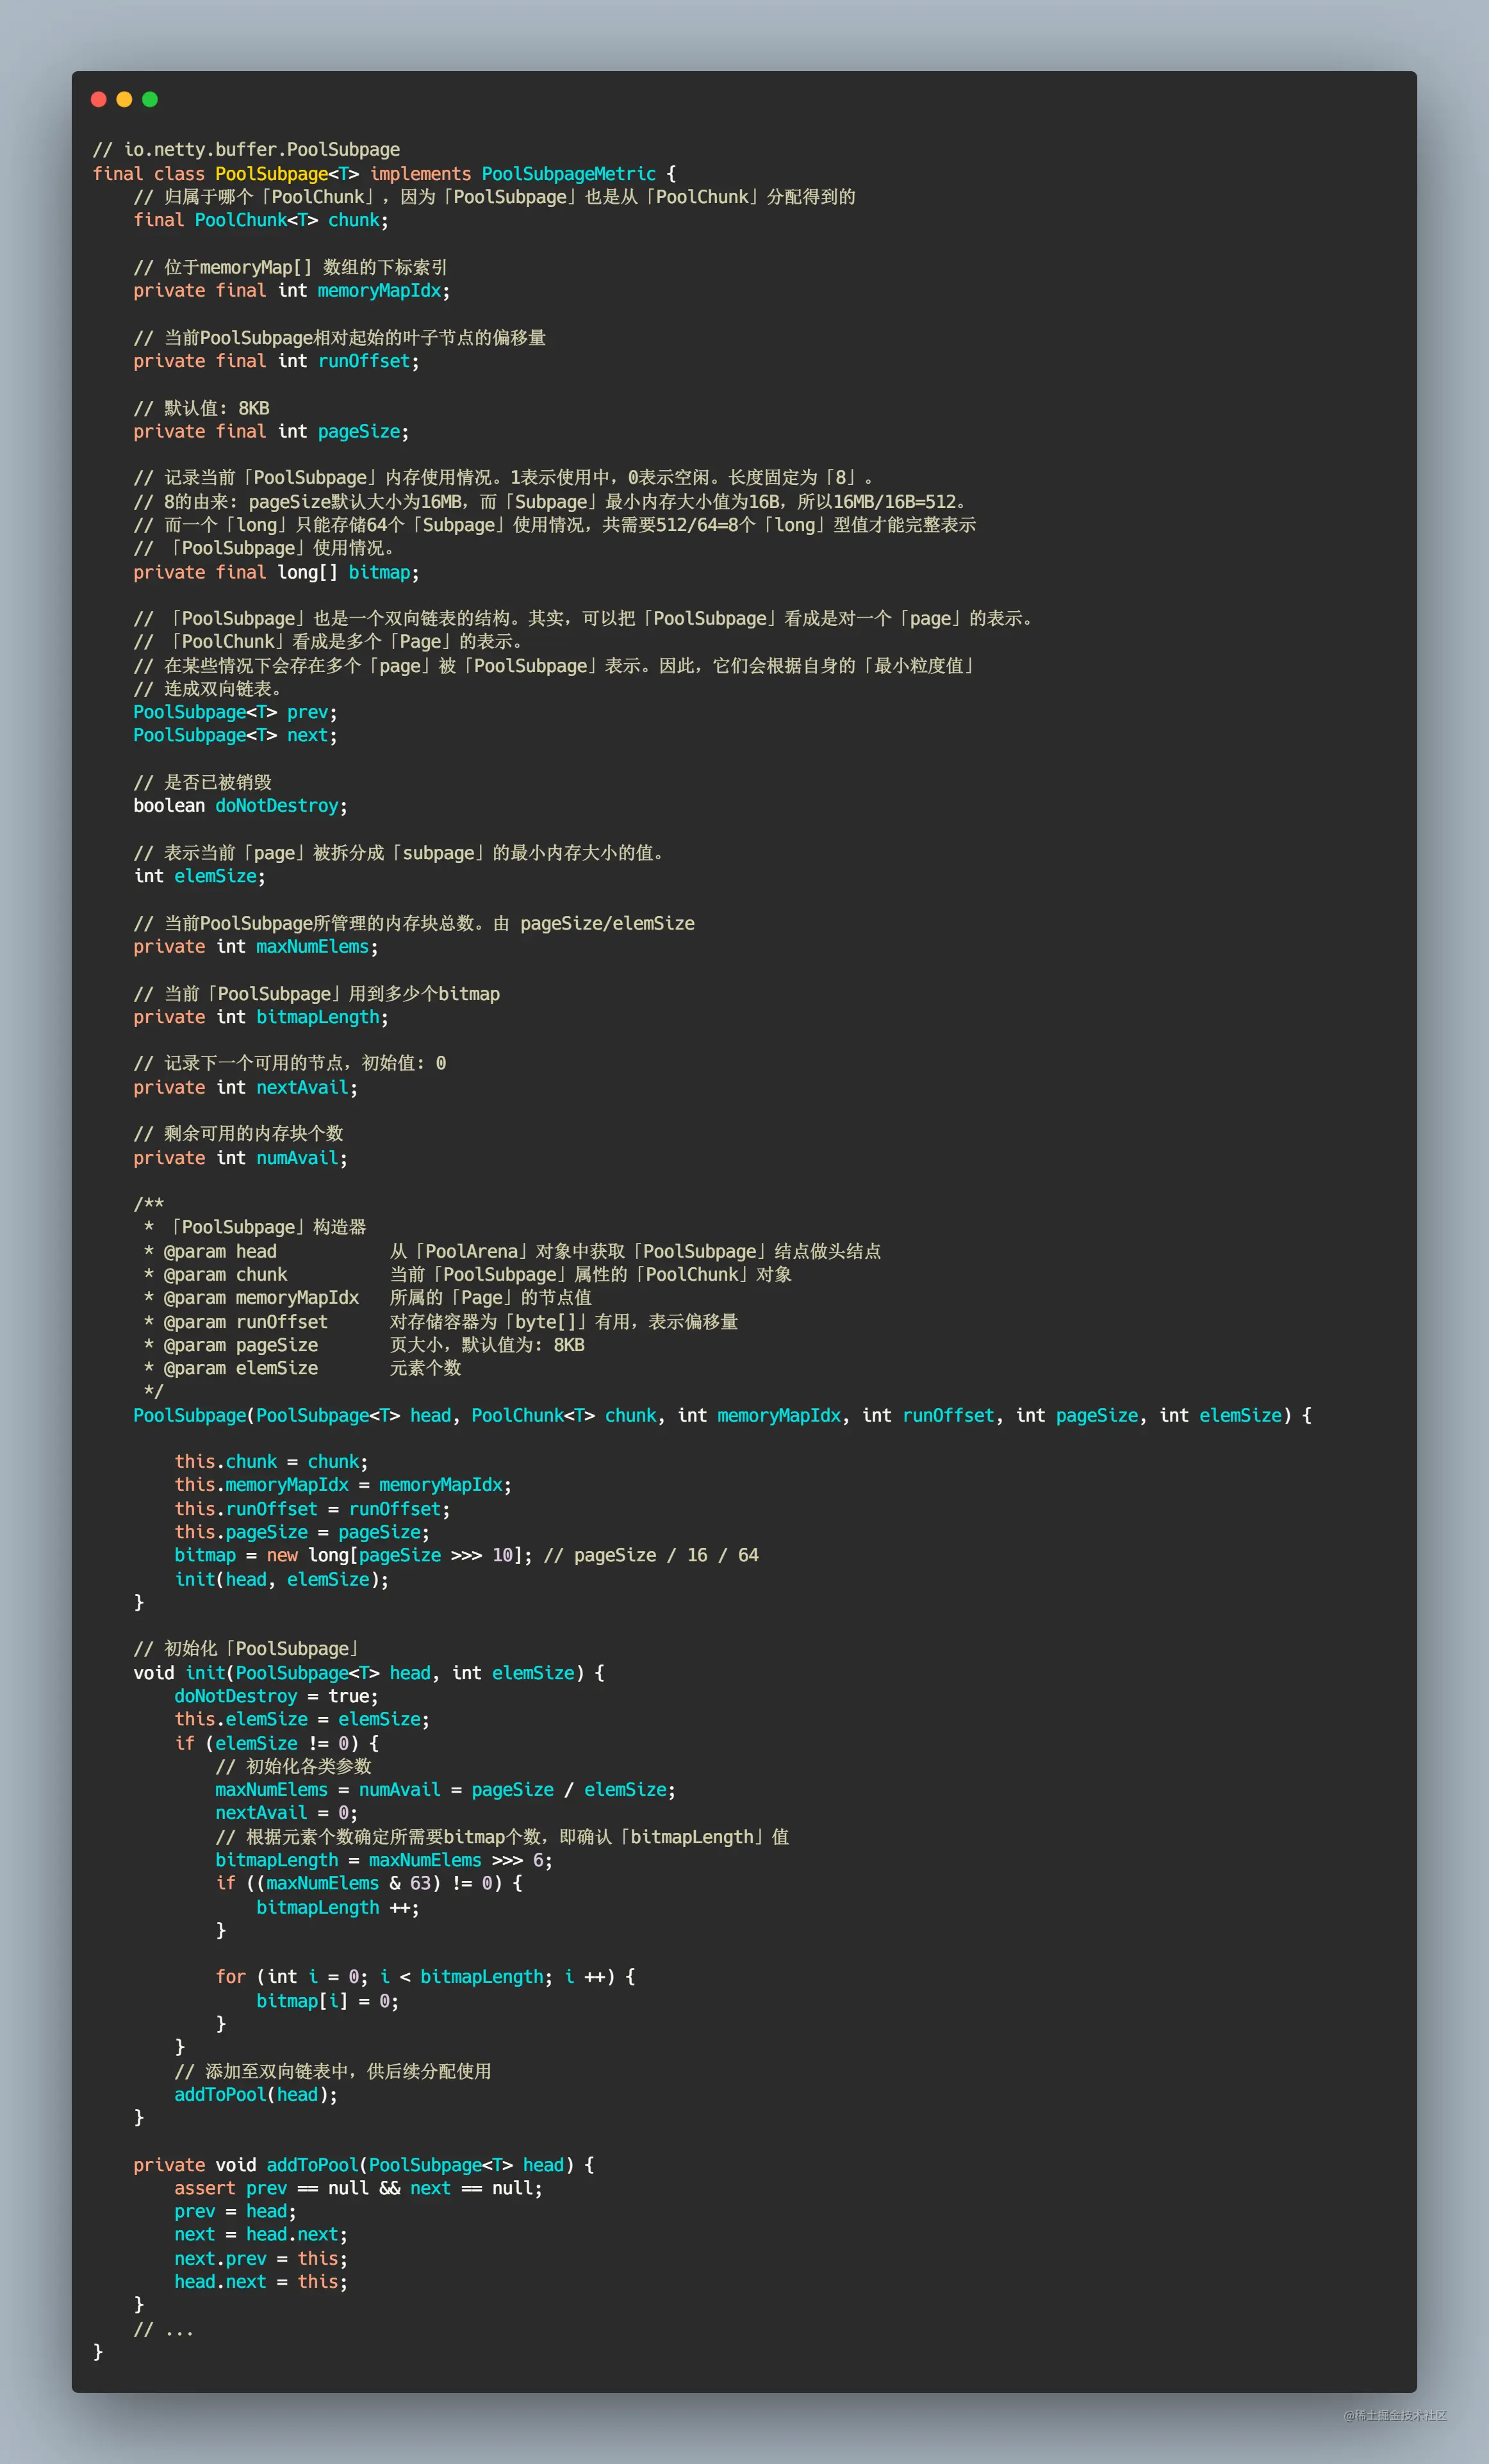Select the comment "// io.netty.buffer.PoolSubpage"
Screen dimensions: 1489x2464
click(246, 150)
